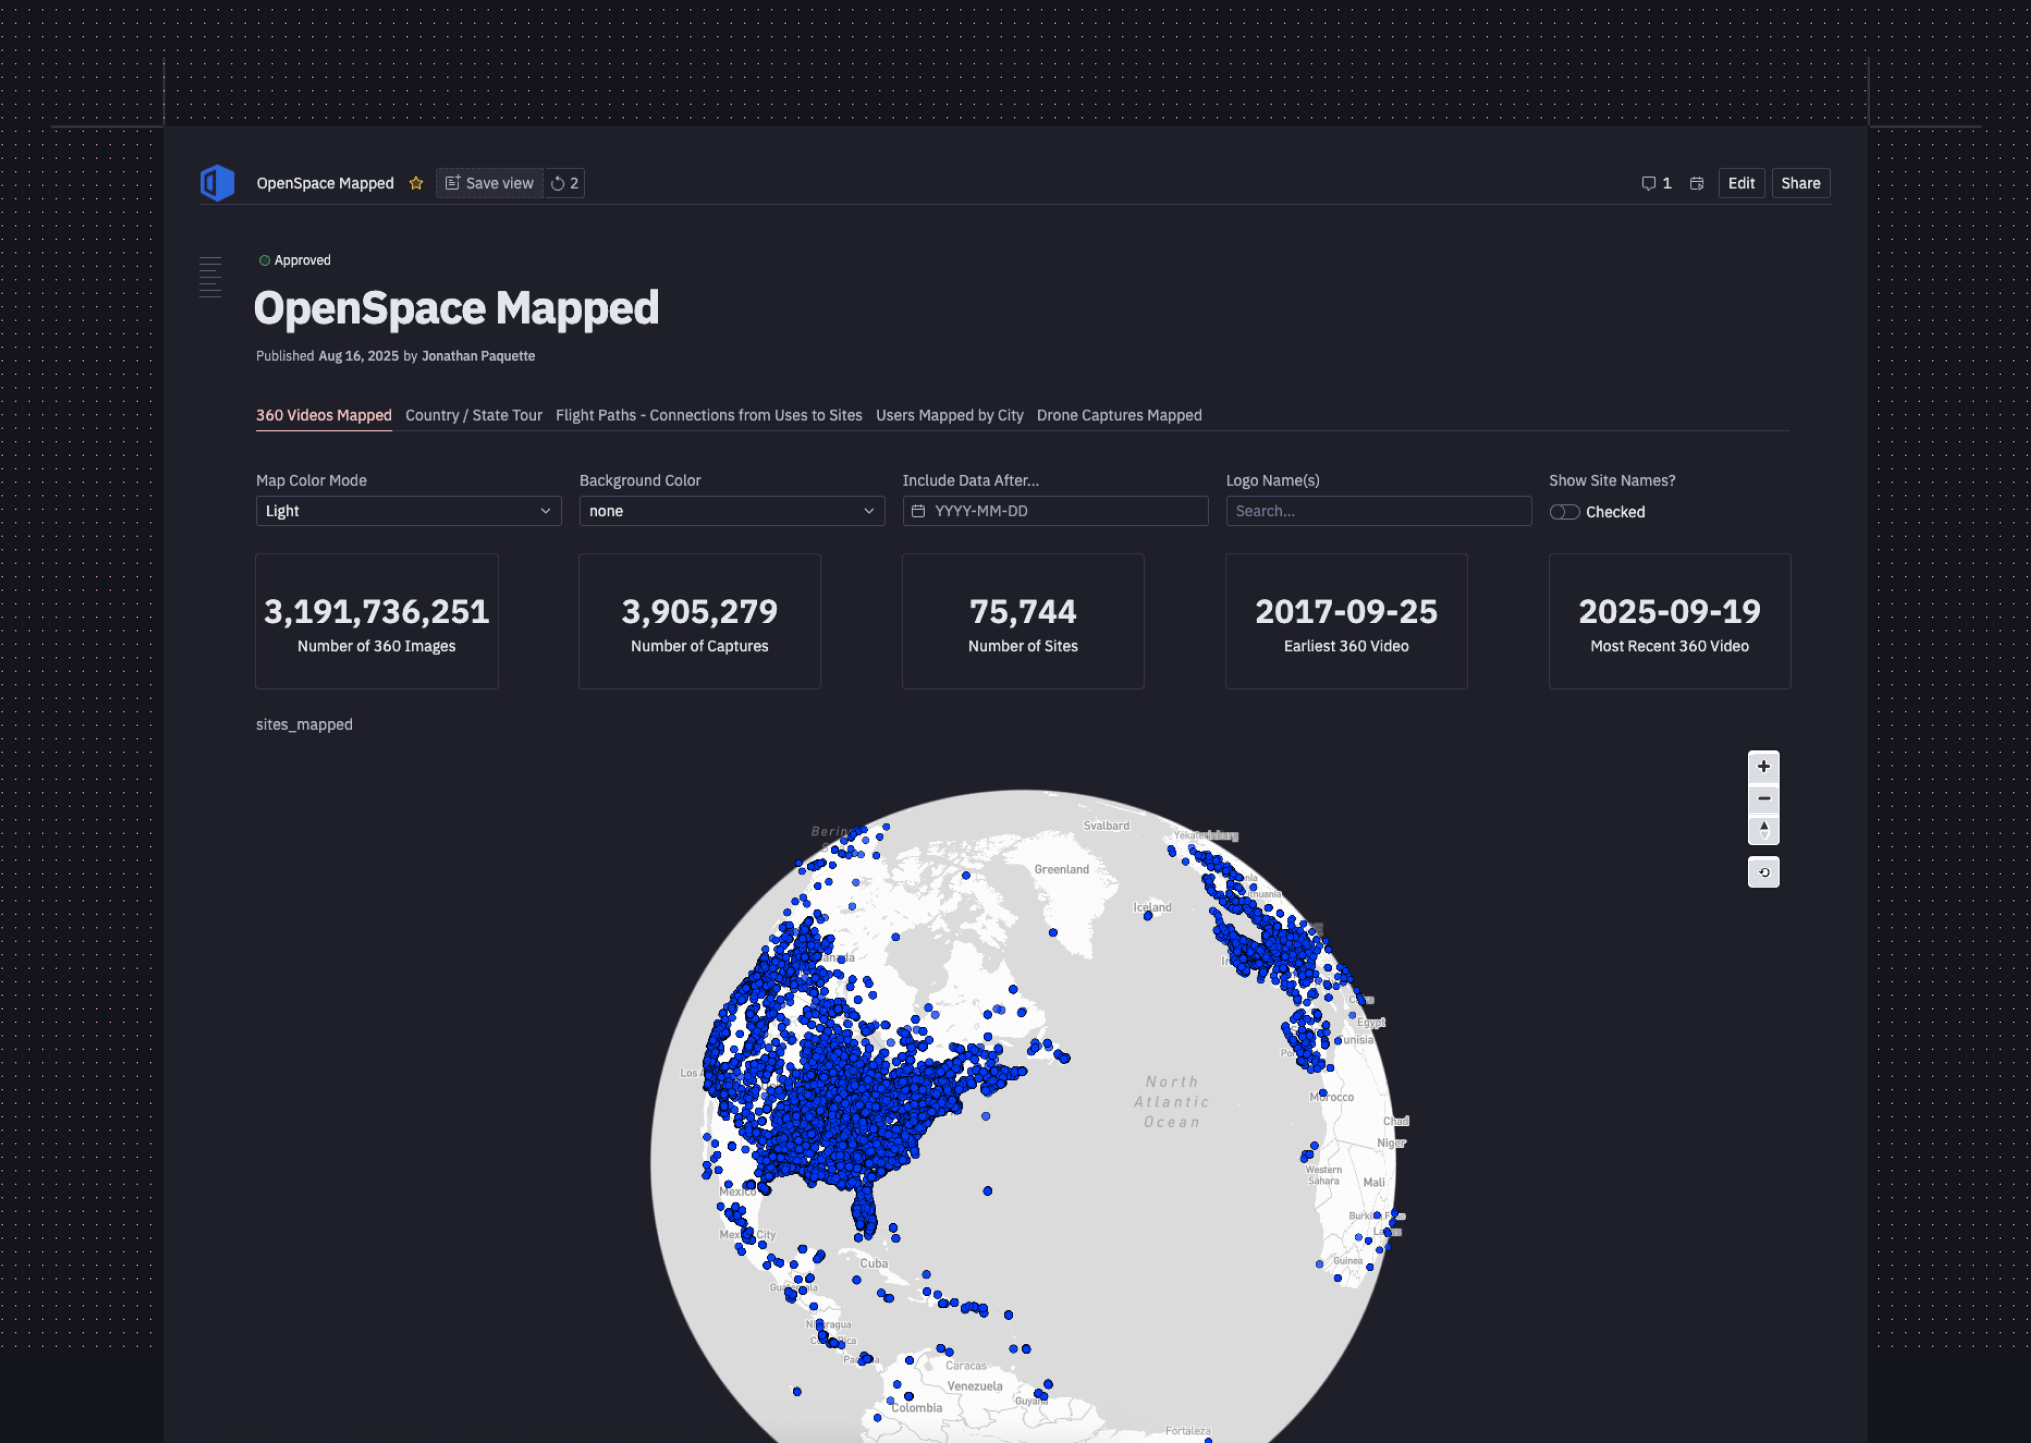The height and width of the screenshot is (1443, 2031).
Task: Click the schedule calendar icon near Edit
Action: click(1696, 183)
